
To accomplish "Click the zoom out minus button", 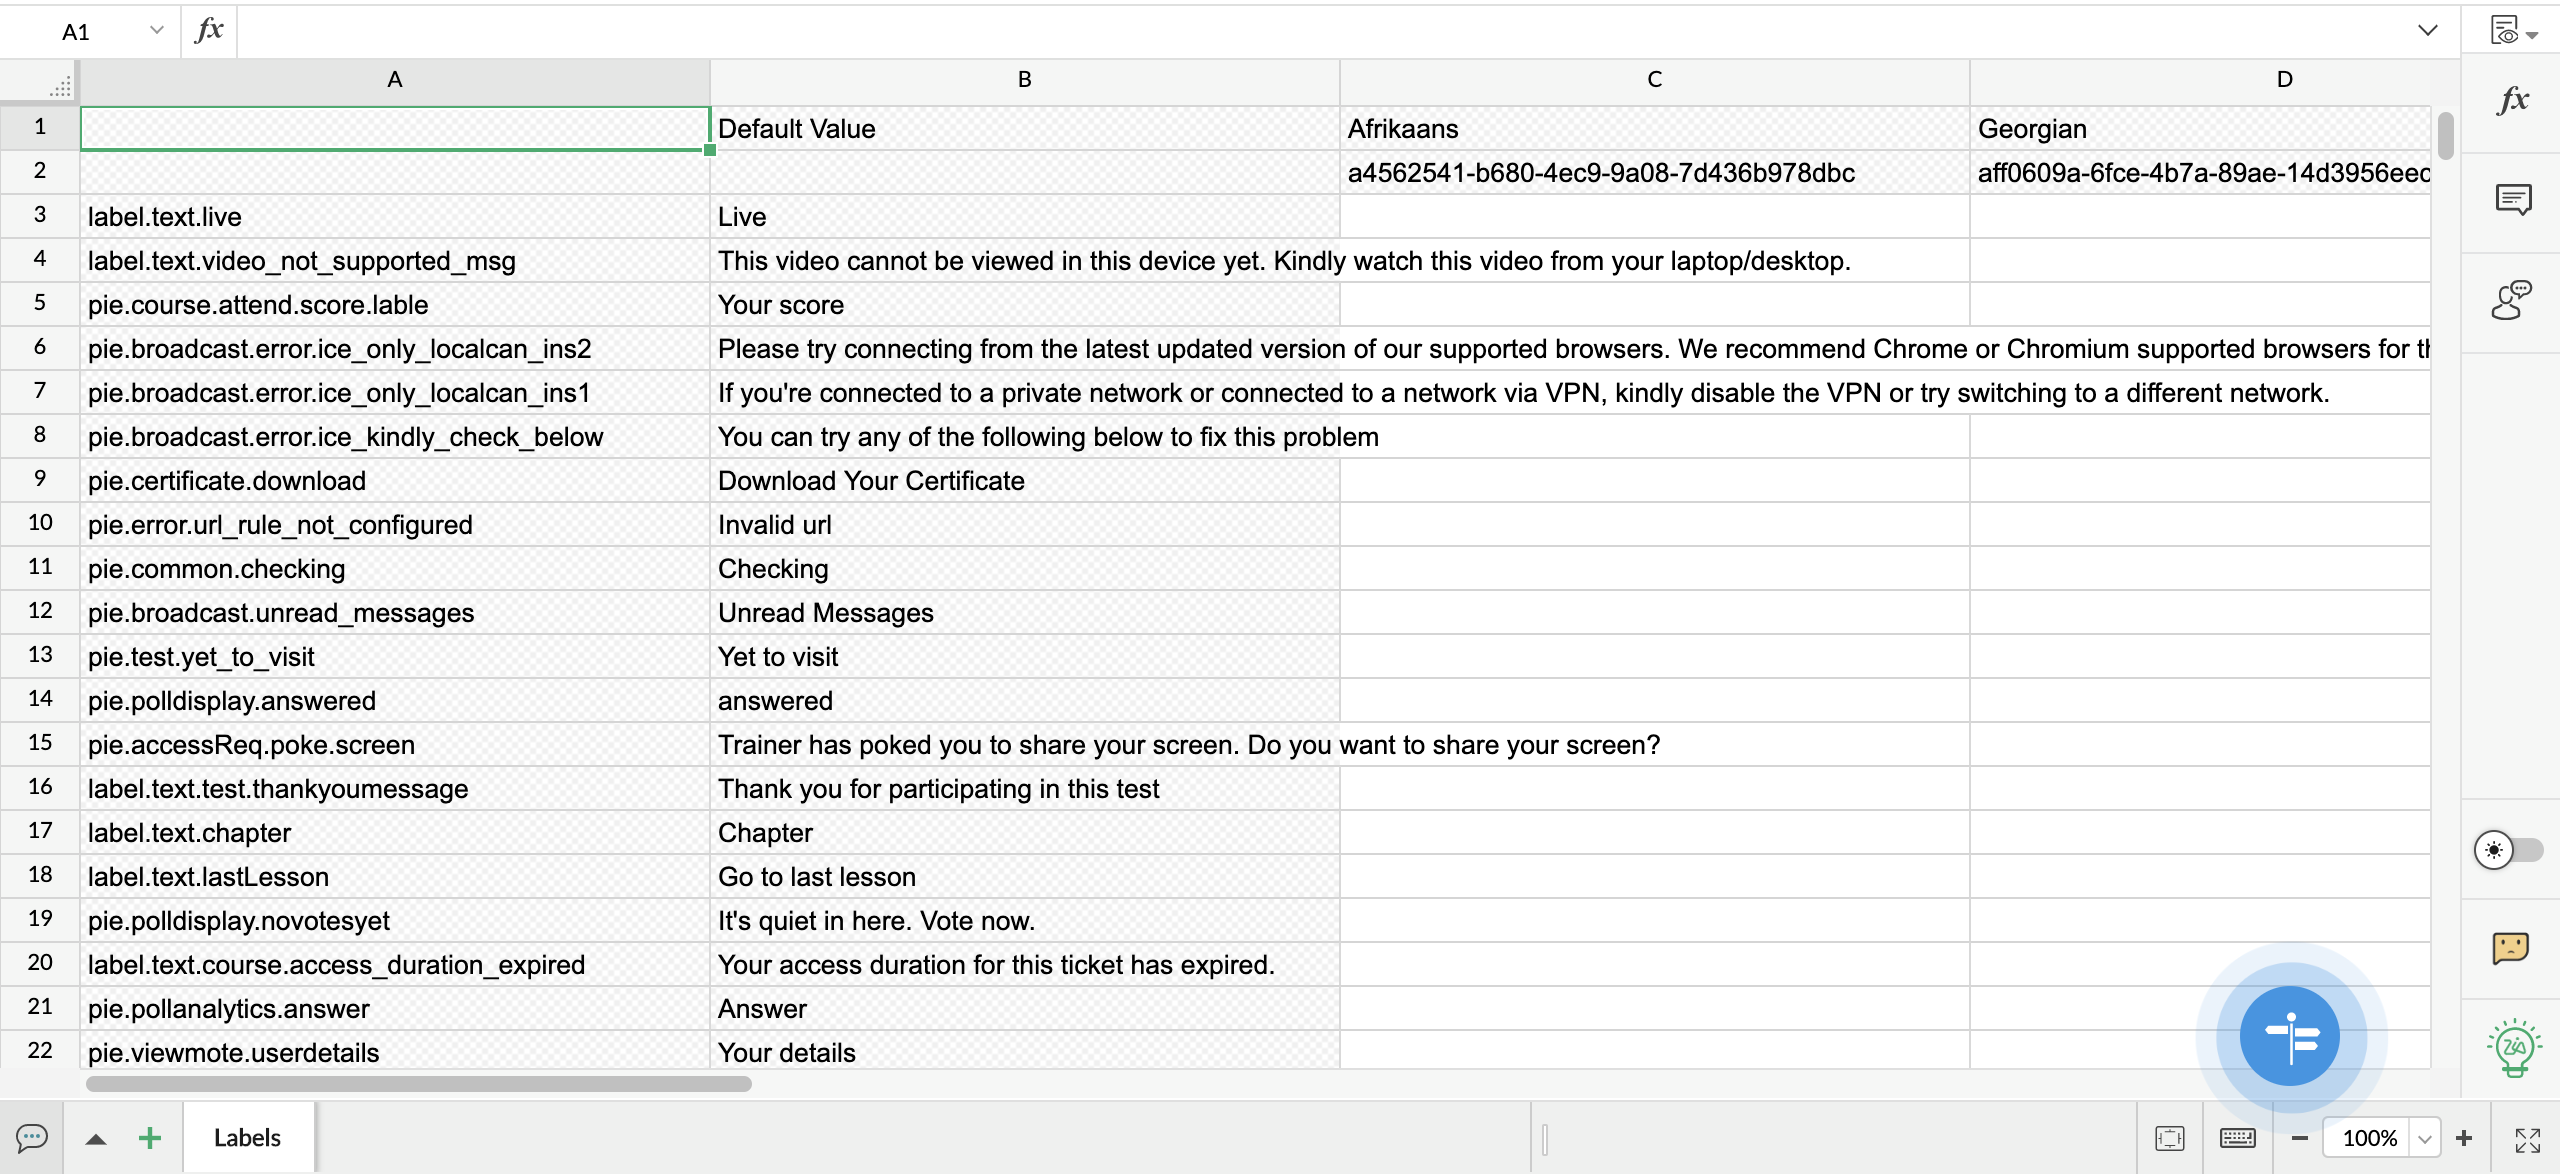I will (x=2300, y=1138).
